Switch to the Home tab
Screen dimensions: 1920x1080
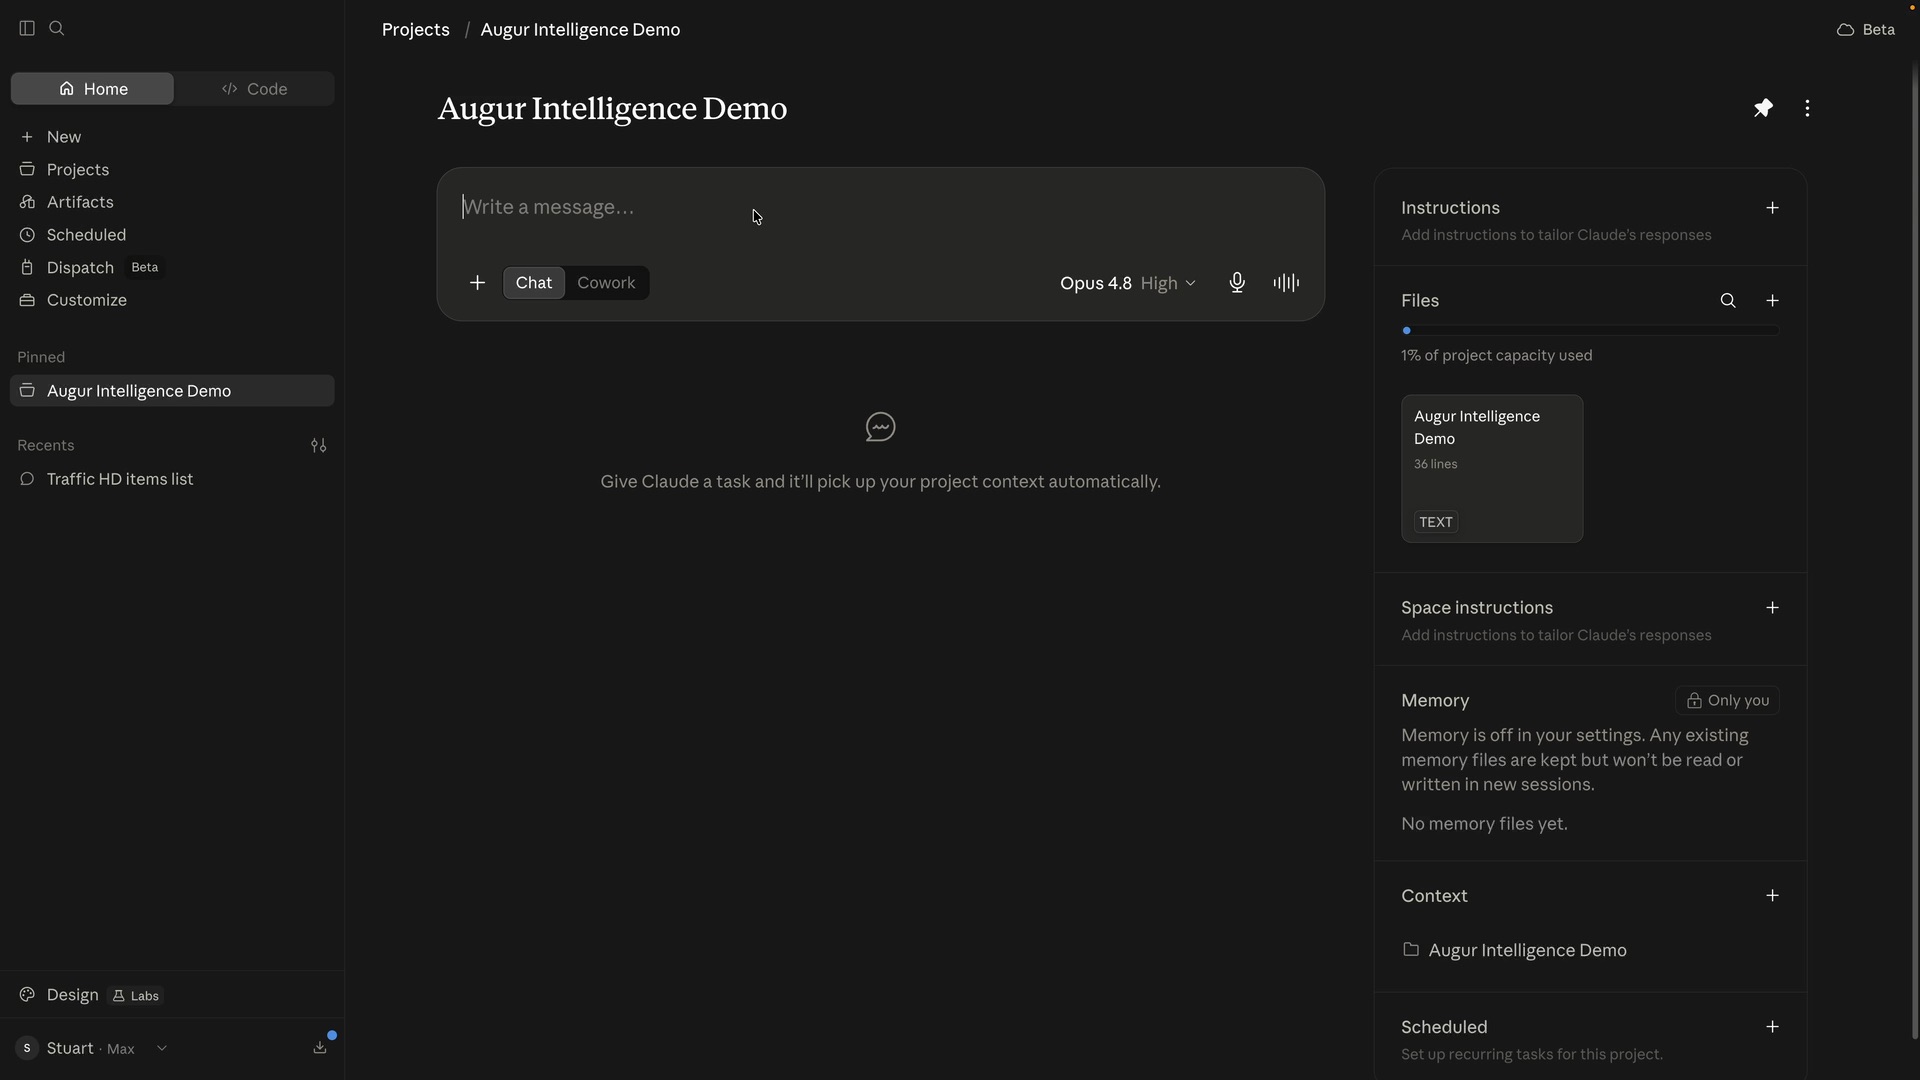(x=92, y=89)
